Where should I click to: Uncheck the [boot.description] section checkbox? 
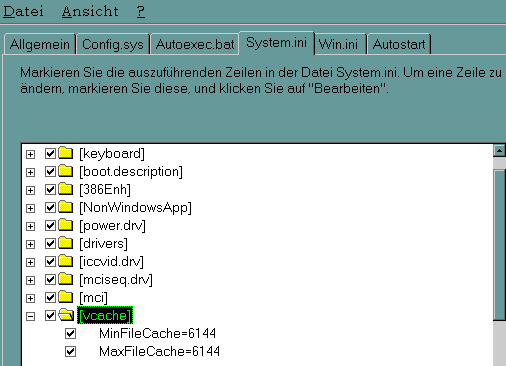[50, 172]
